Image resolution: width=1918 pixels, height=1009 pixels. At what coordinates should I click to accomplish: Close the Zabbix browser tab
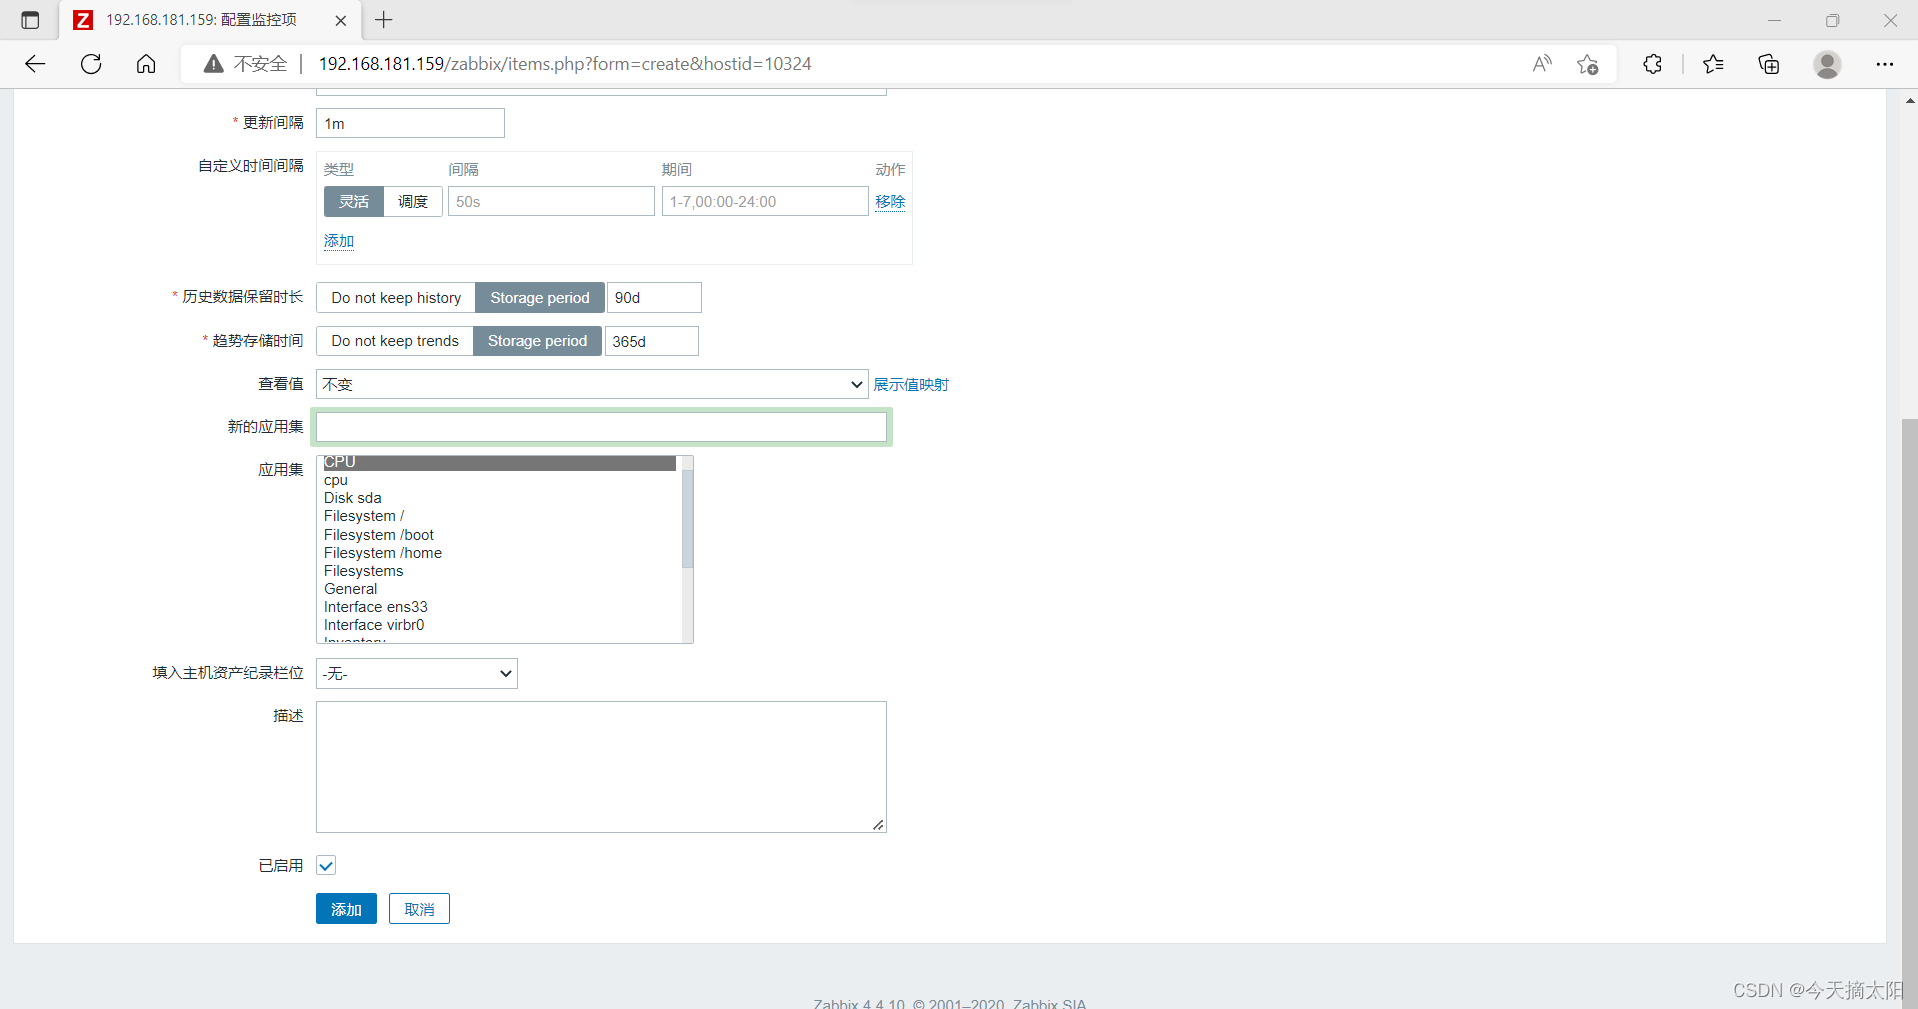(340, 20)
